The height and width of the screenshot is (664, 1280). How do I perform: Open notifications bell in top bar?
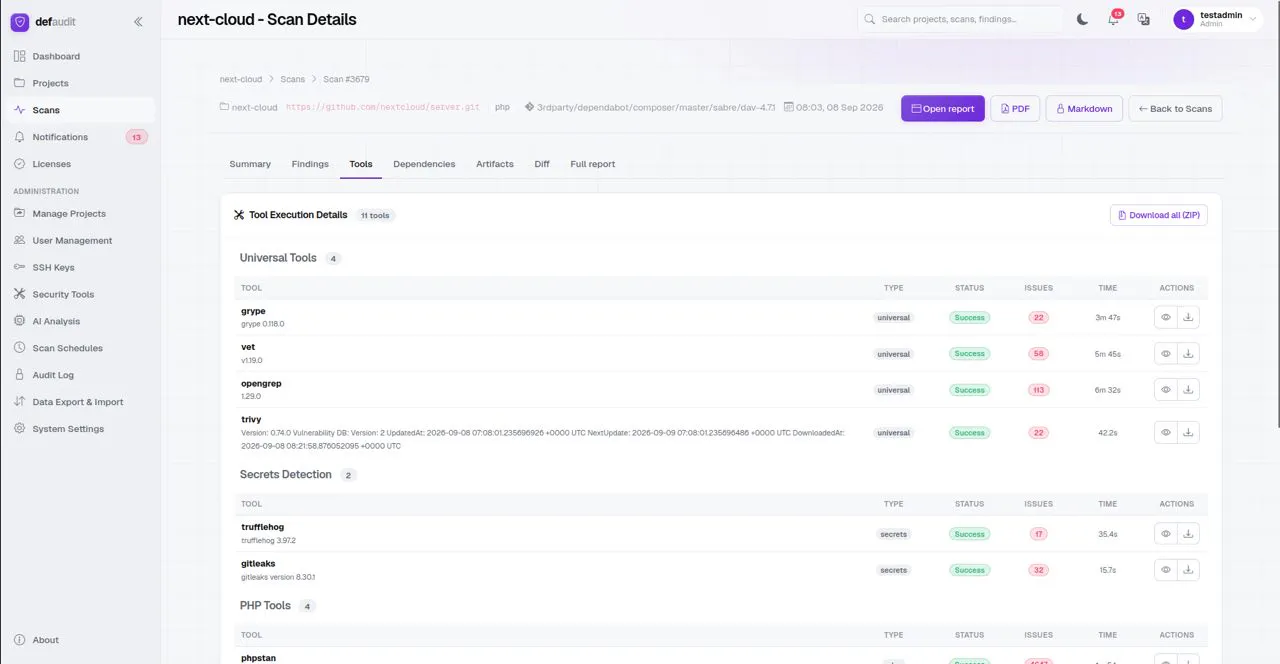[1113, 19]
